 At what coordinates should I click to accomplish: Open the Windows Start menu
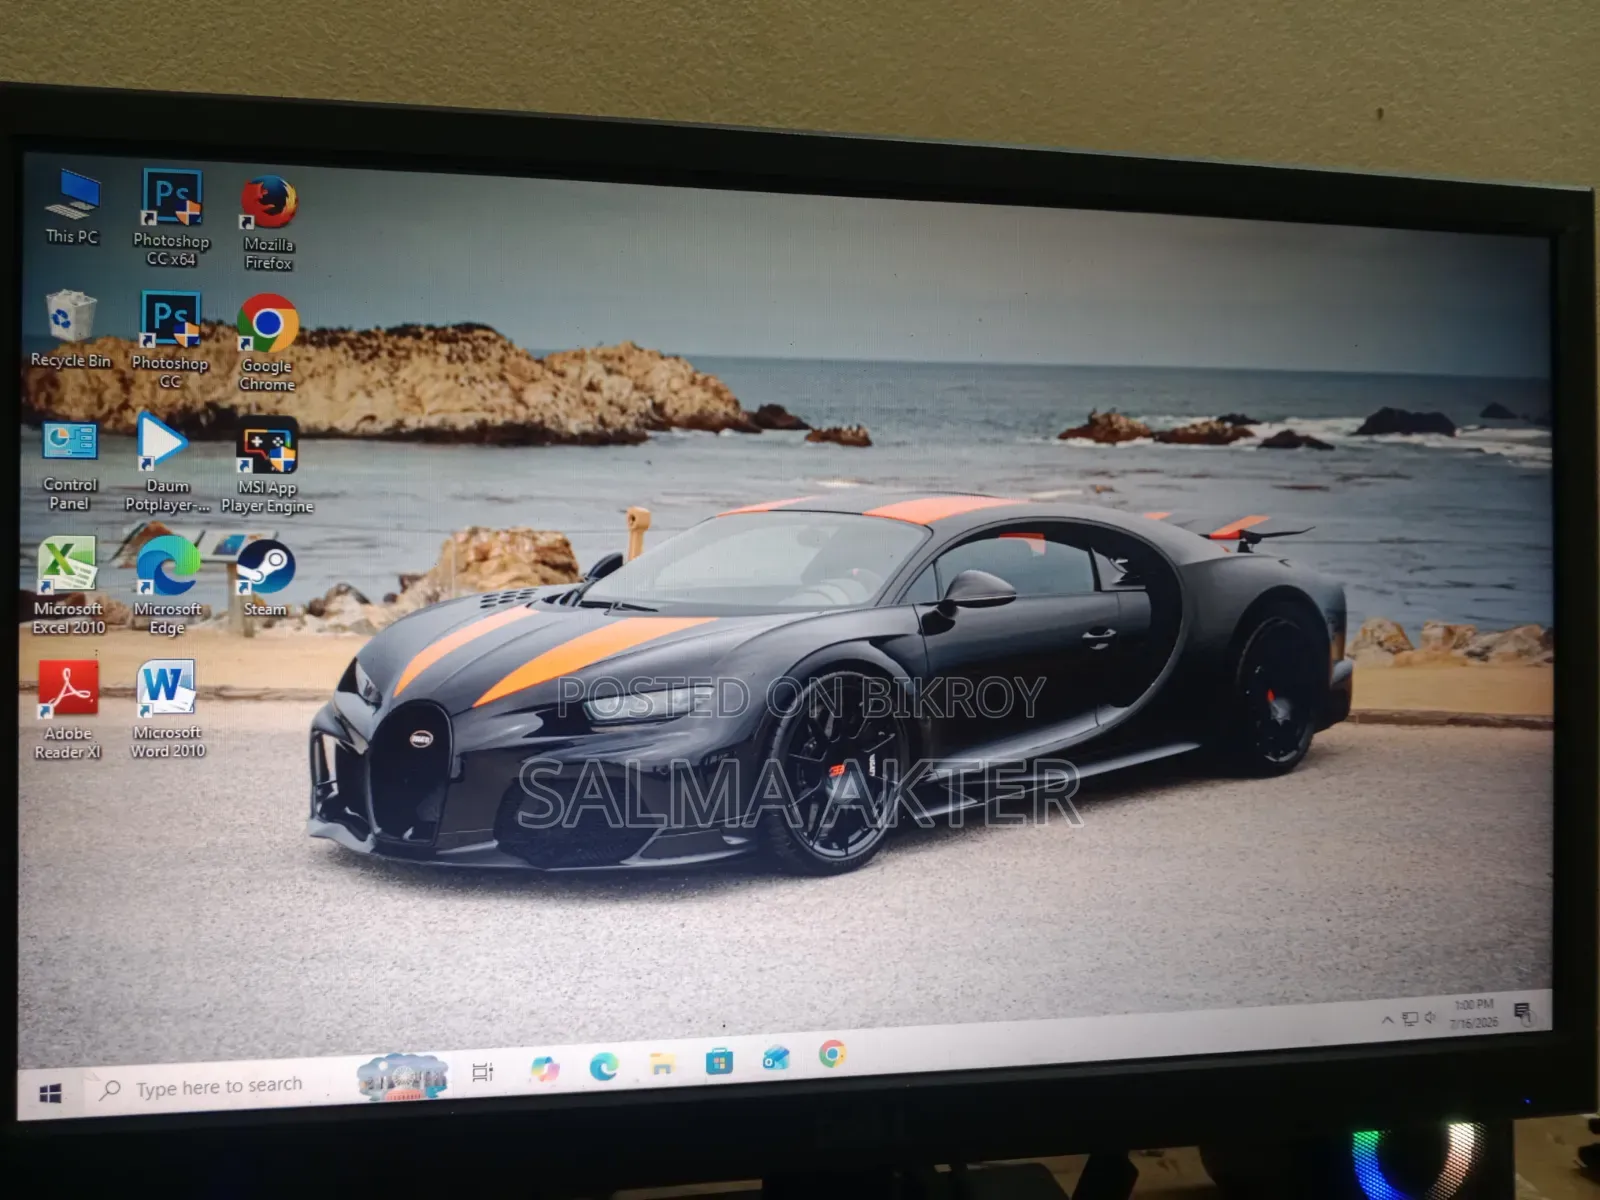pos(50,1094)
